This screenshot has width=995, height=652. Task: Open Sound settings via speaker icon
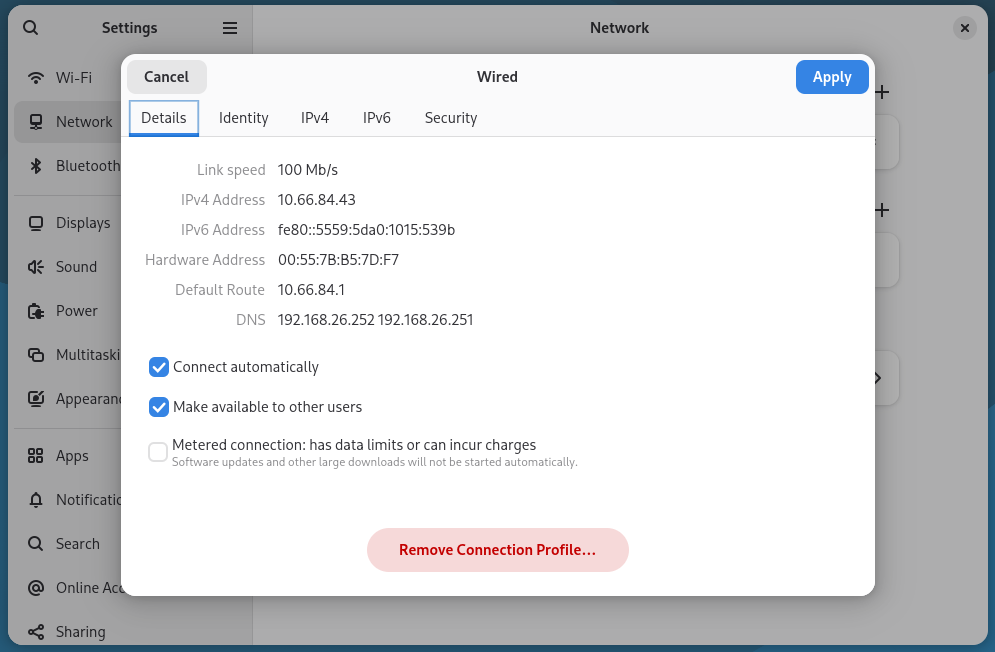click(36, 267)
